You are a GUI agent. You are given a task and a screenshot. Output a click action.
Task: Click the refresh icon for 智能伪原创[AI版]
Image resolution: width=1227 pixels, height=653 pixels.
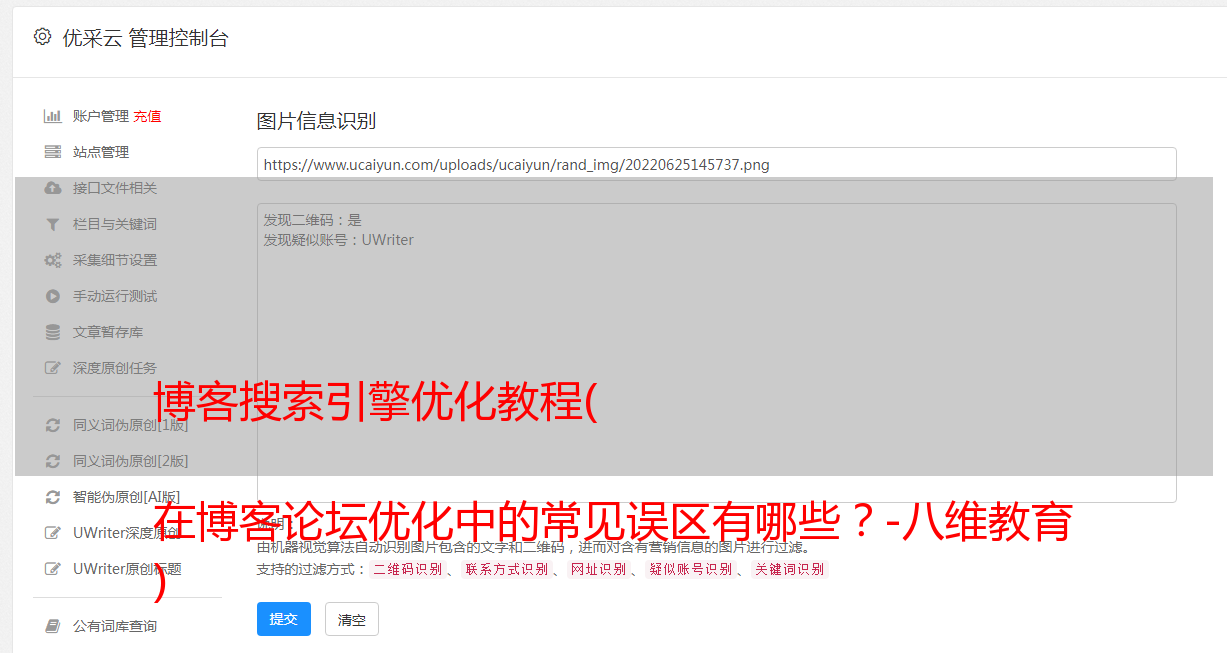coord(53,497)
